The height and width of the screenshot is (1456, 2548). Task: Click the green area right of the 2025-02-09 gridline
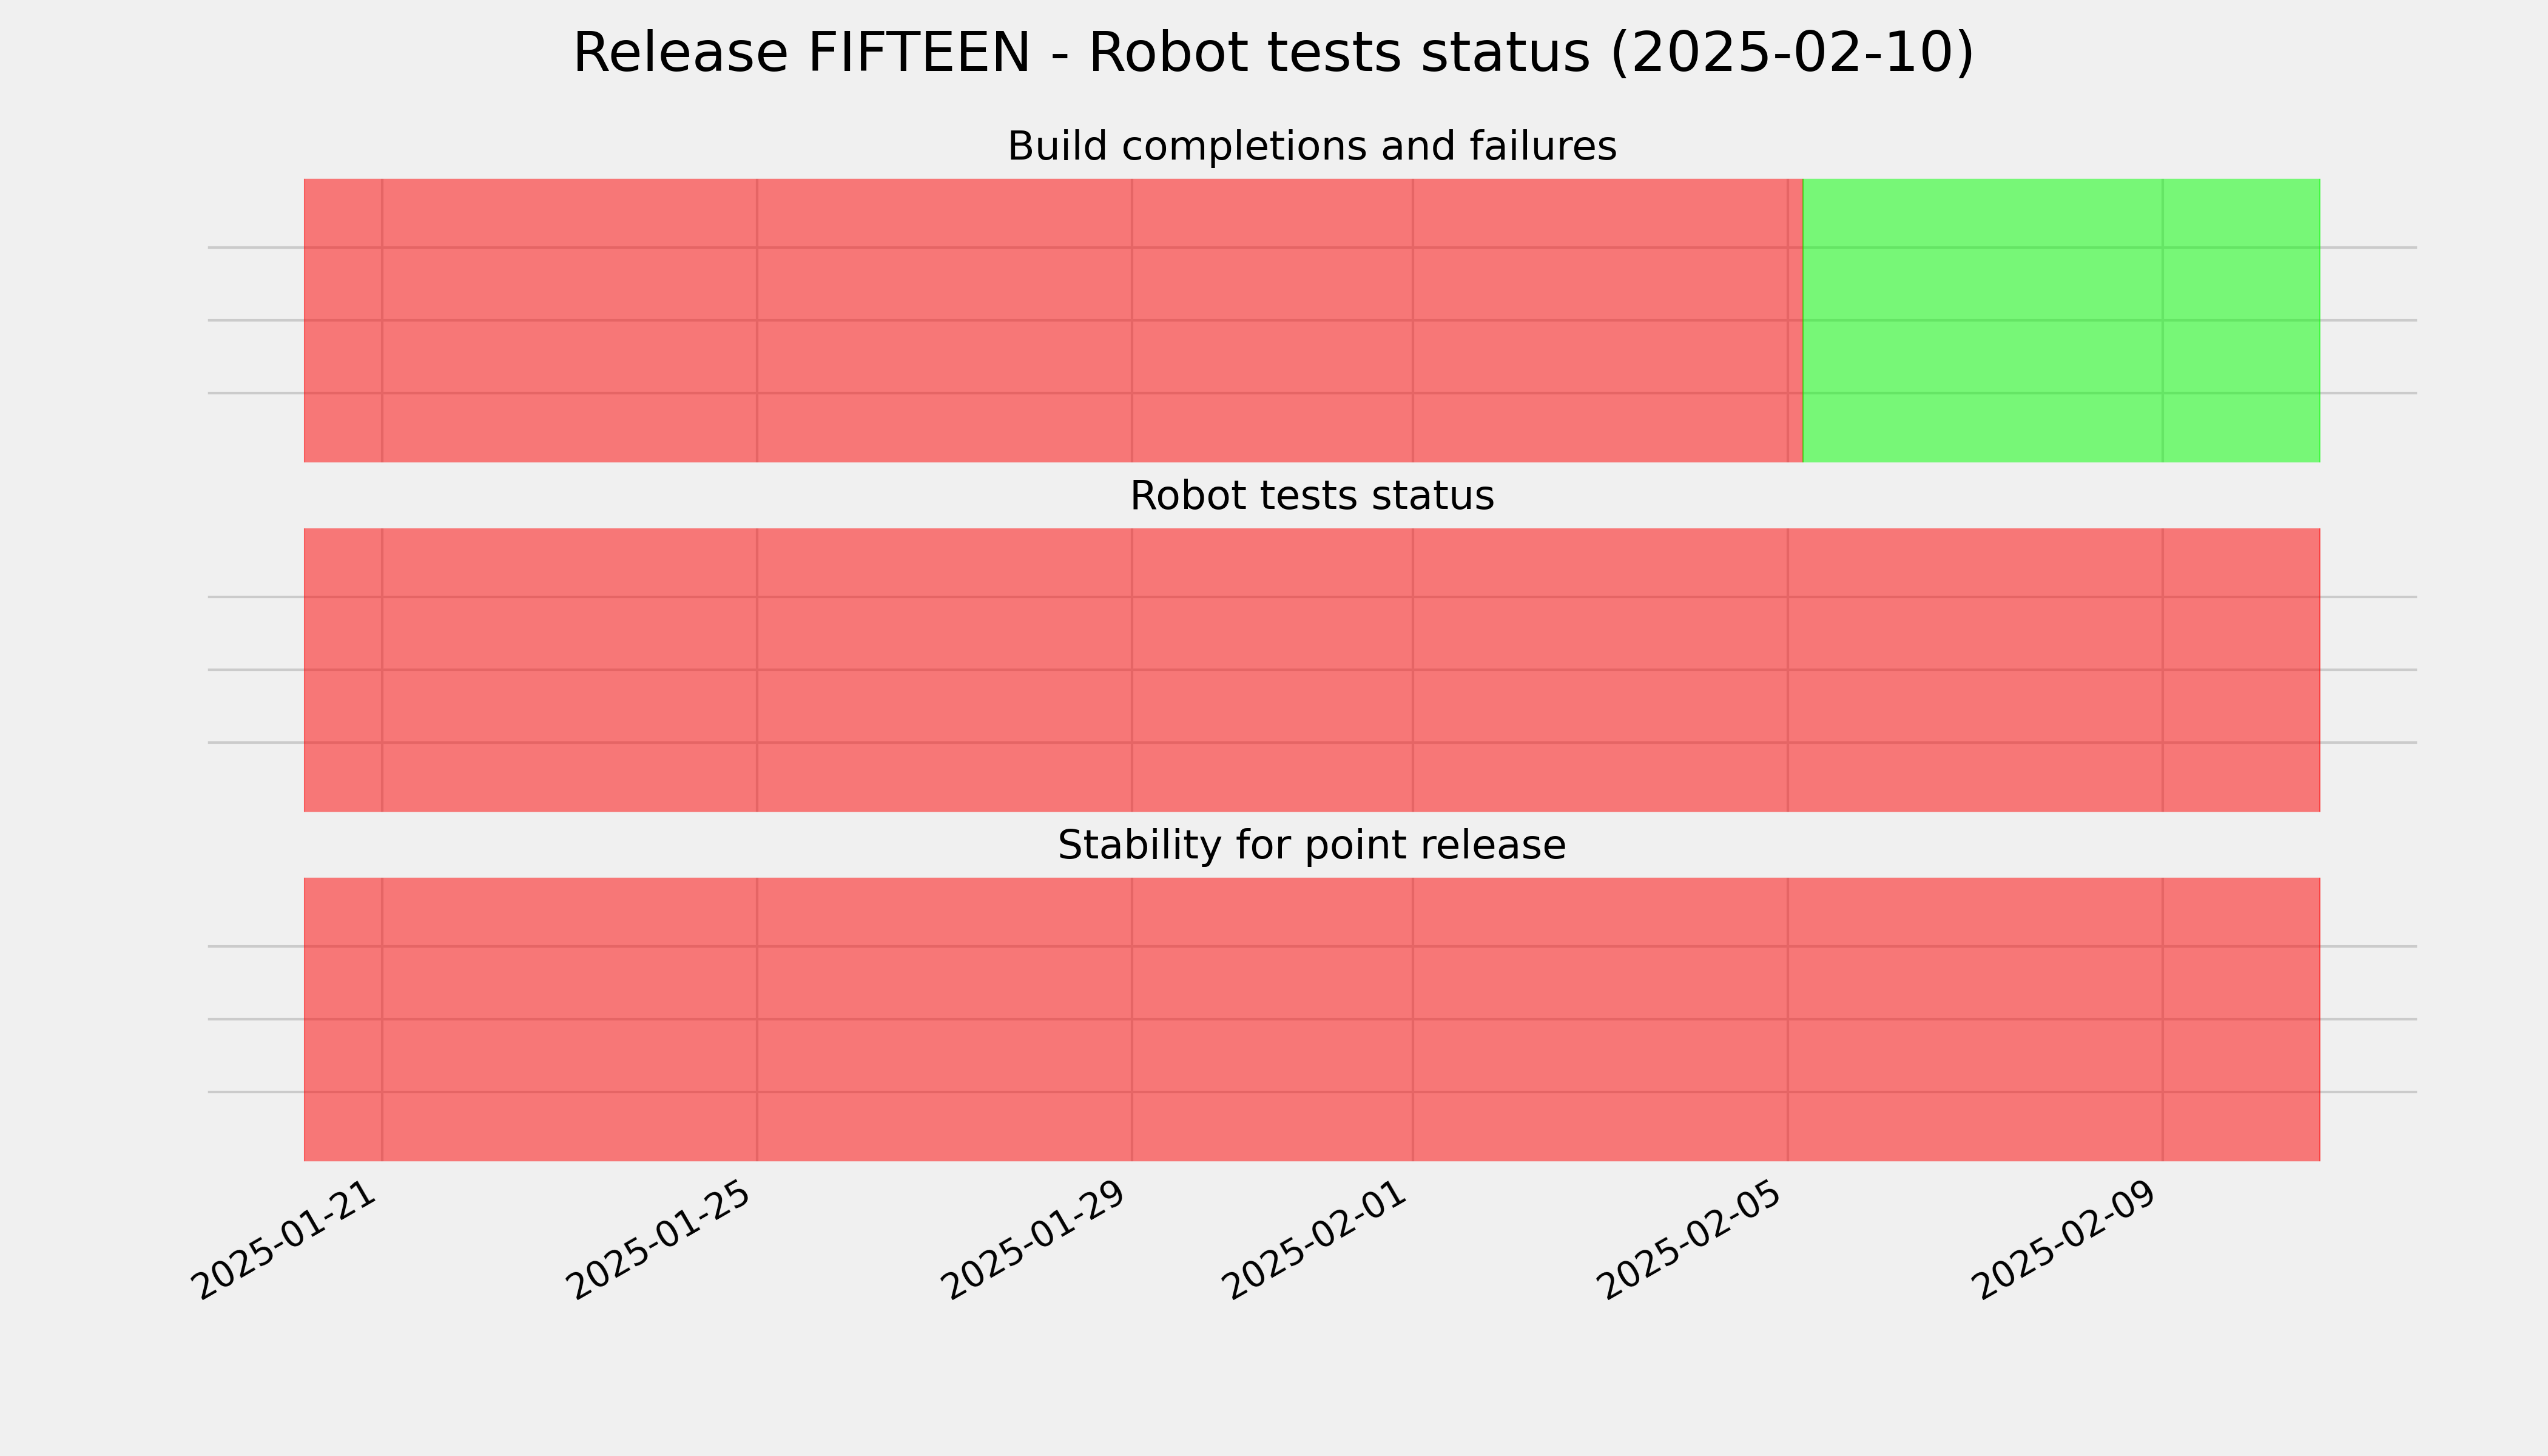click(2241, 320)
